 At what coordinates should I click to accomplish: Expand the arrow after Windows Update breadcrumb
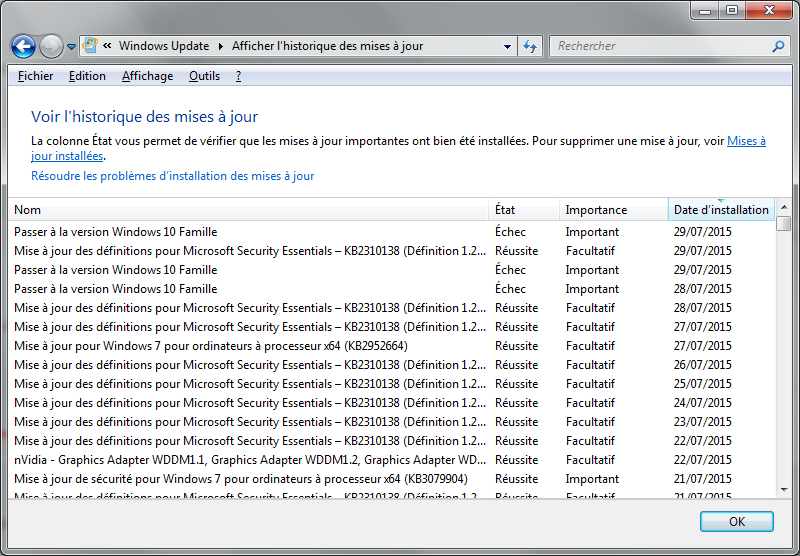pos(221,46)
